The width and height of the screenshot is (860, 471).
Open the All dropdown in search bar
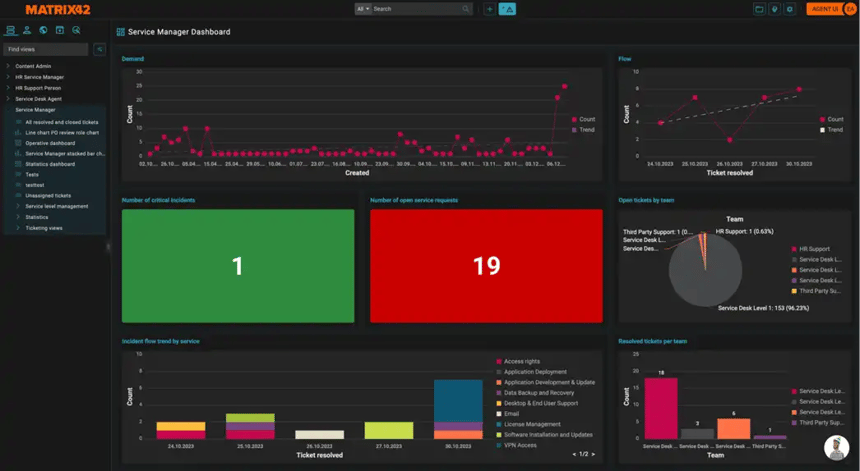pyautogui.click(x=362, y=9)
